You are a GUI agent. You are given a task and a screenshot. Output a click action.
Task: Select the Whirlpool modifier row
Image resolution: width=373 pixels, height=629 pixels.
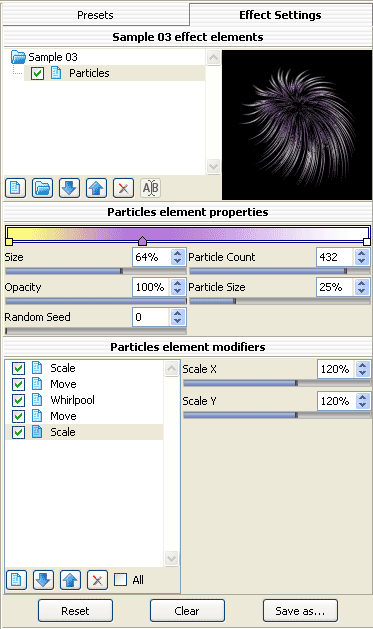point(84,400)
